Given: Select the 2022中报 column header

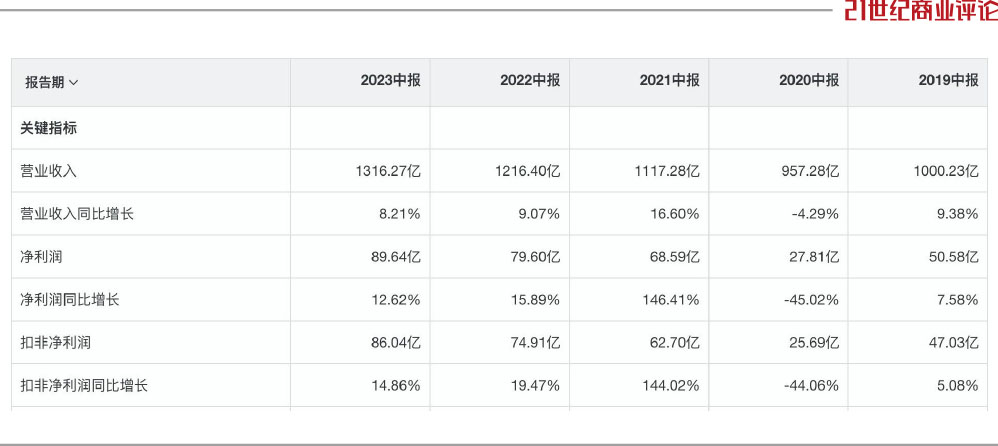Looking at the screenshot, I should pos(530,80).
